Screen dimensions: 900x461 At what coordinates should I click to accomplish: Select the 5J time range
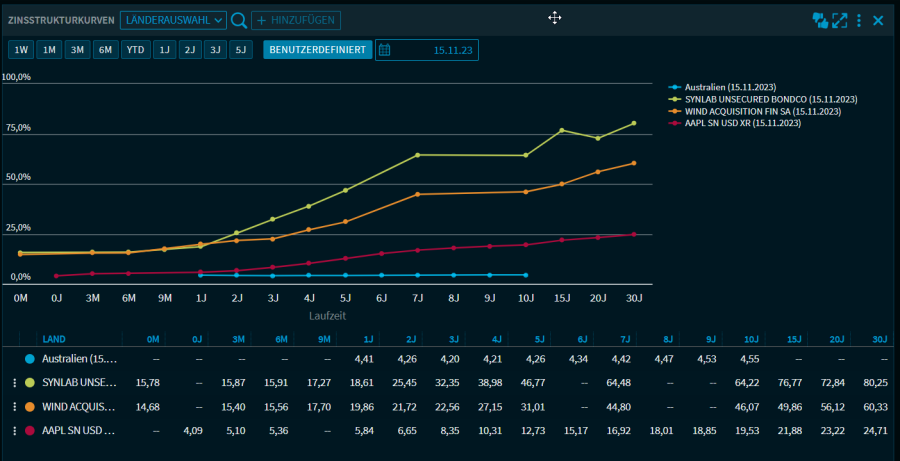(x=240, y=50)
